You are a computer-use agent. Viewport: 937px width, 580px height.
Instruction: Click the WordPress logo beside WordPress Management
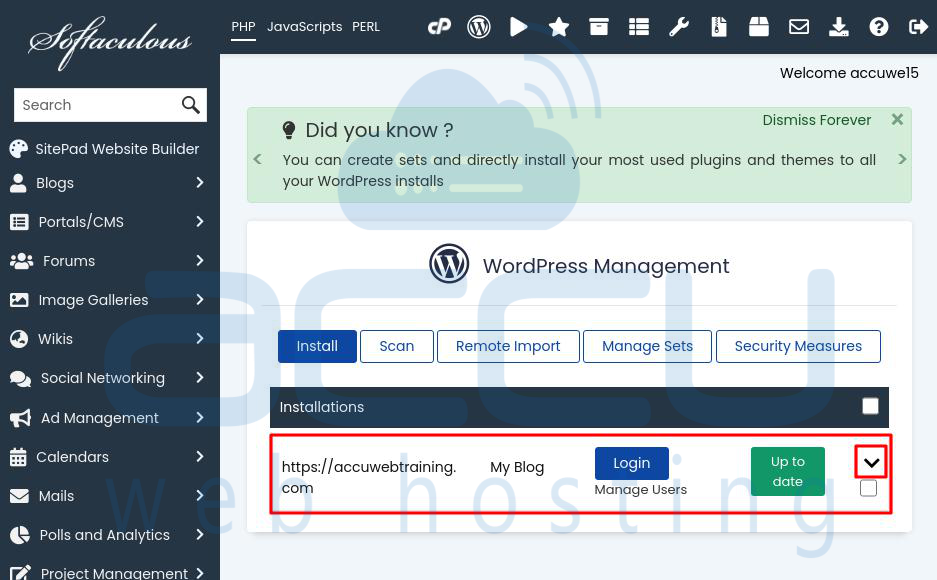pyautogui.click(x=449, y=263)
